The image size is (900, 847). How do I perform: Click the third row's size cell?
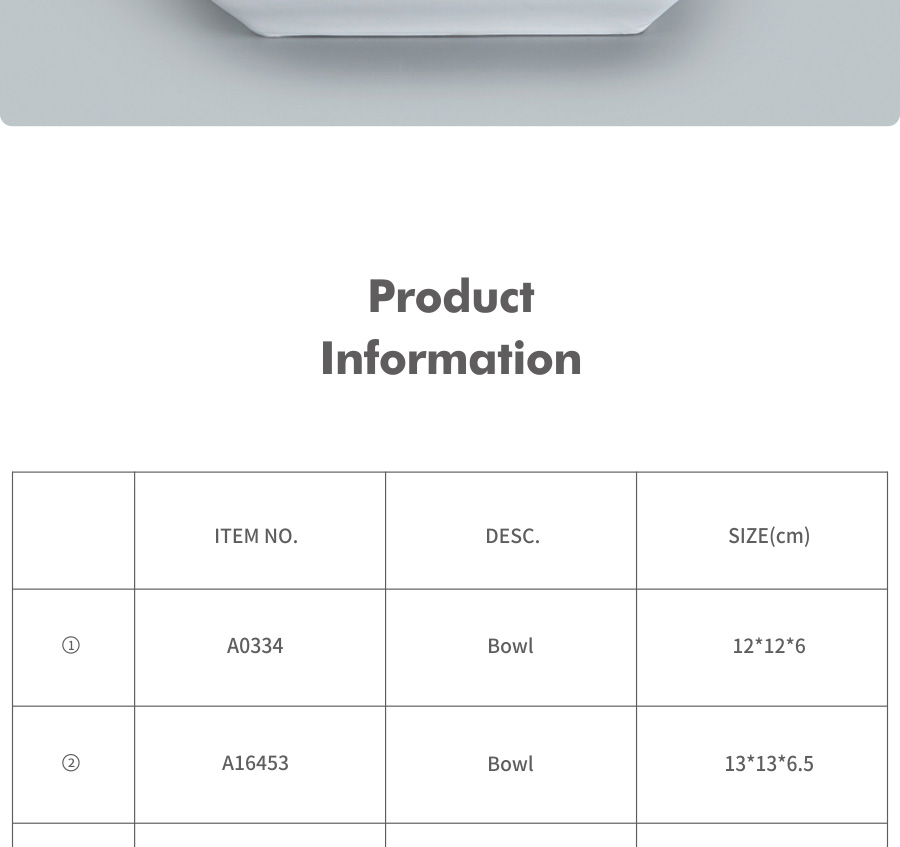[x=762, y=836]
